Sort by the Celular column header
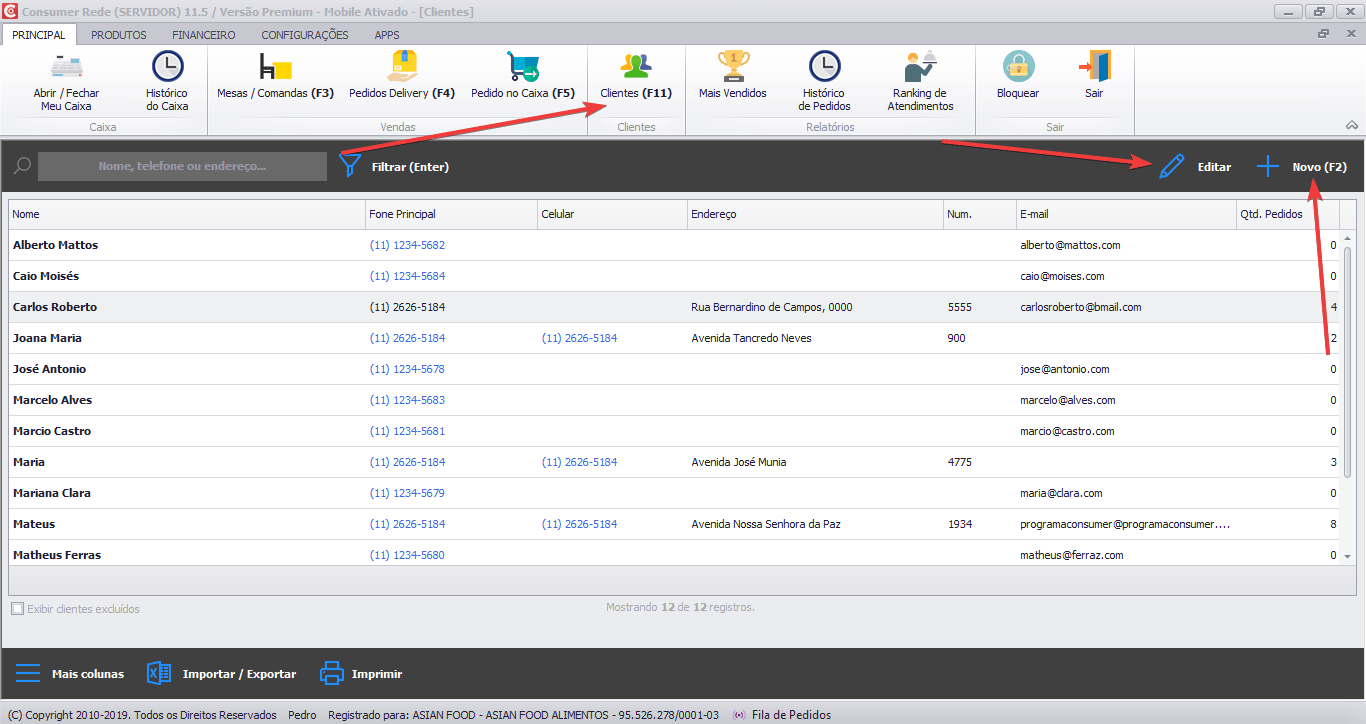Image resolution: width=1366 pixels, height=724 pixels. [x=613, y=214]
